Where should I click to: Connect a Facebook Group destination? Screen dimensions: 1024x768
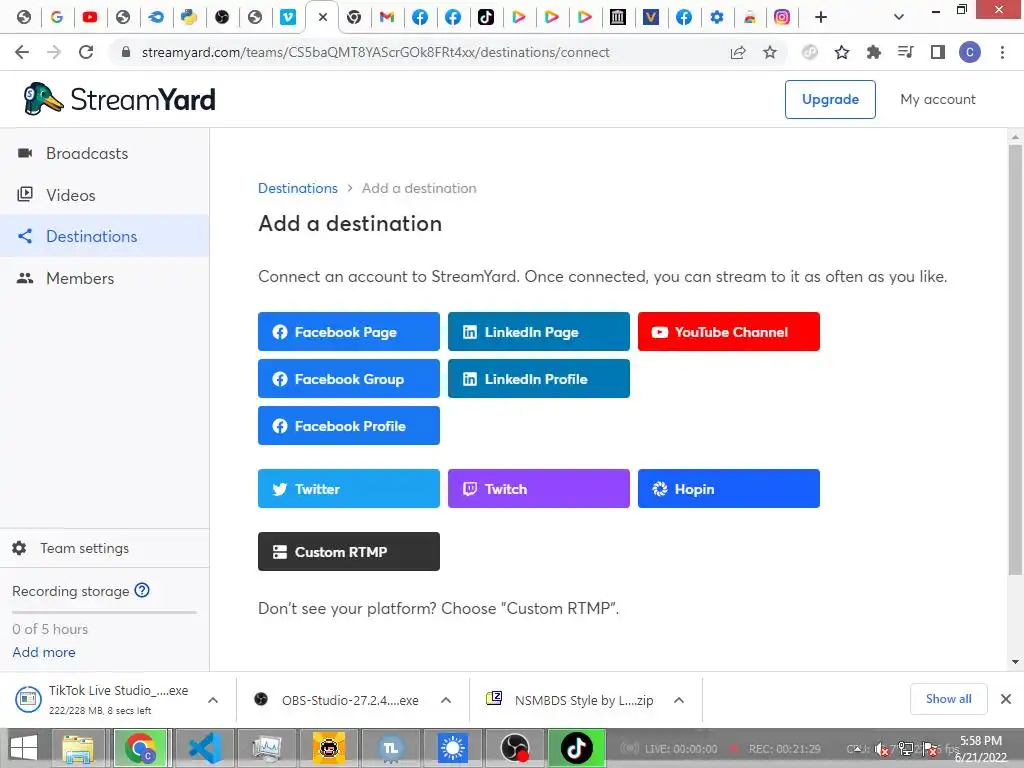349,379
